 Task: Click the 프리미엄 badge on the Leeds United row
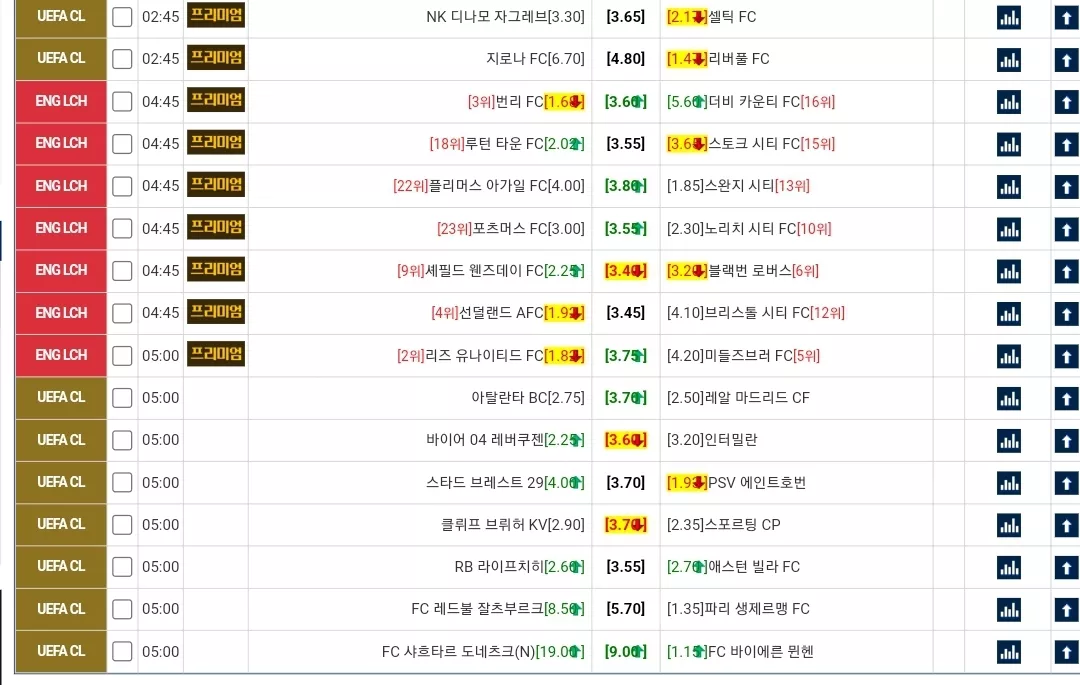pyautogui.click(x=216, y=355)
